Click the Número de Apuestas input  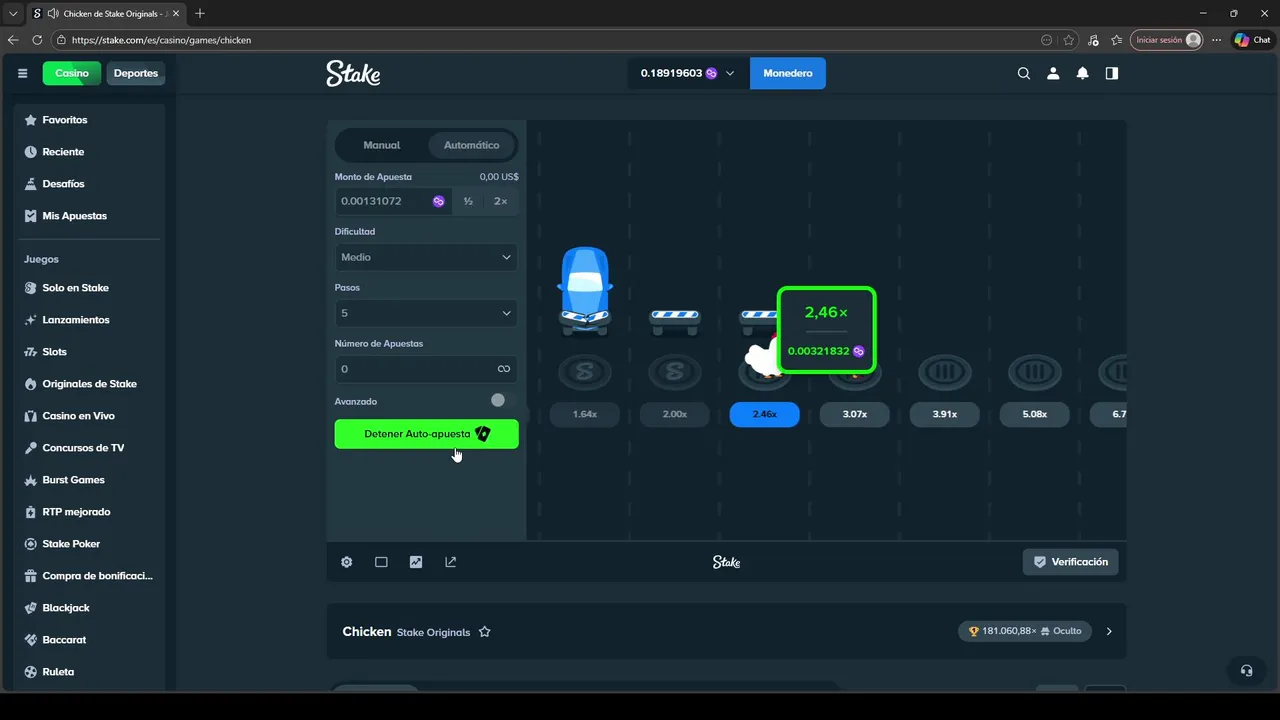pos(426,369)
